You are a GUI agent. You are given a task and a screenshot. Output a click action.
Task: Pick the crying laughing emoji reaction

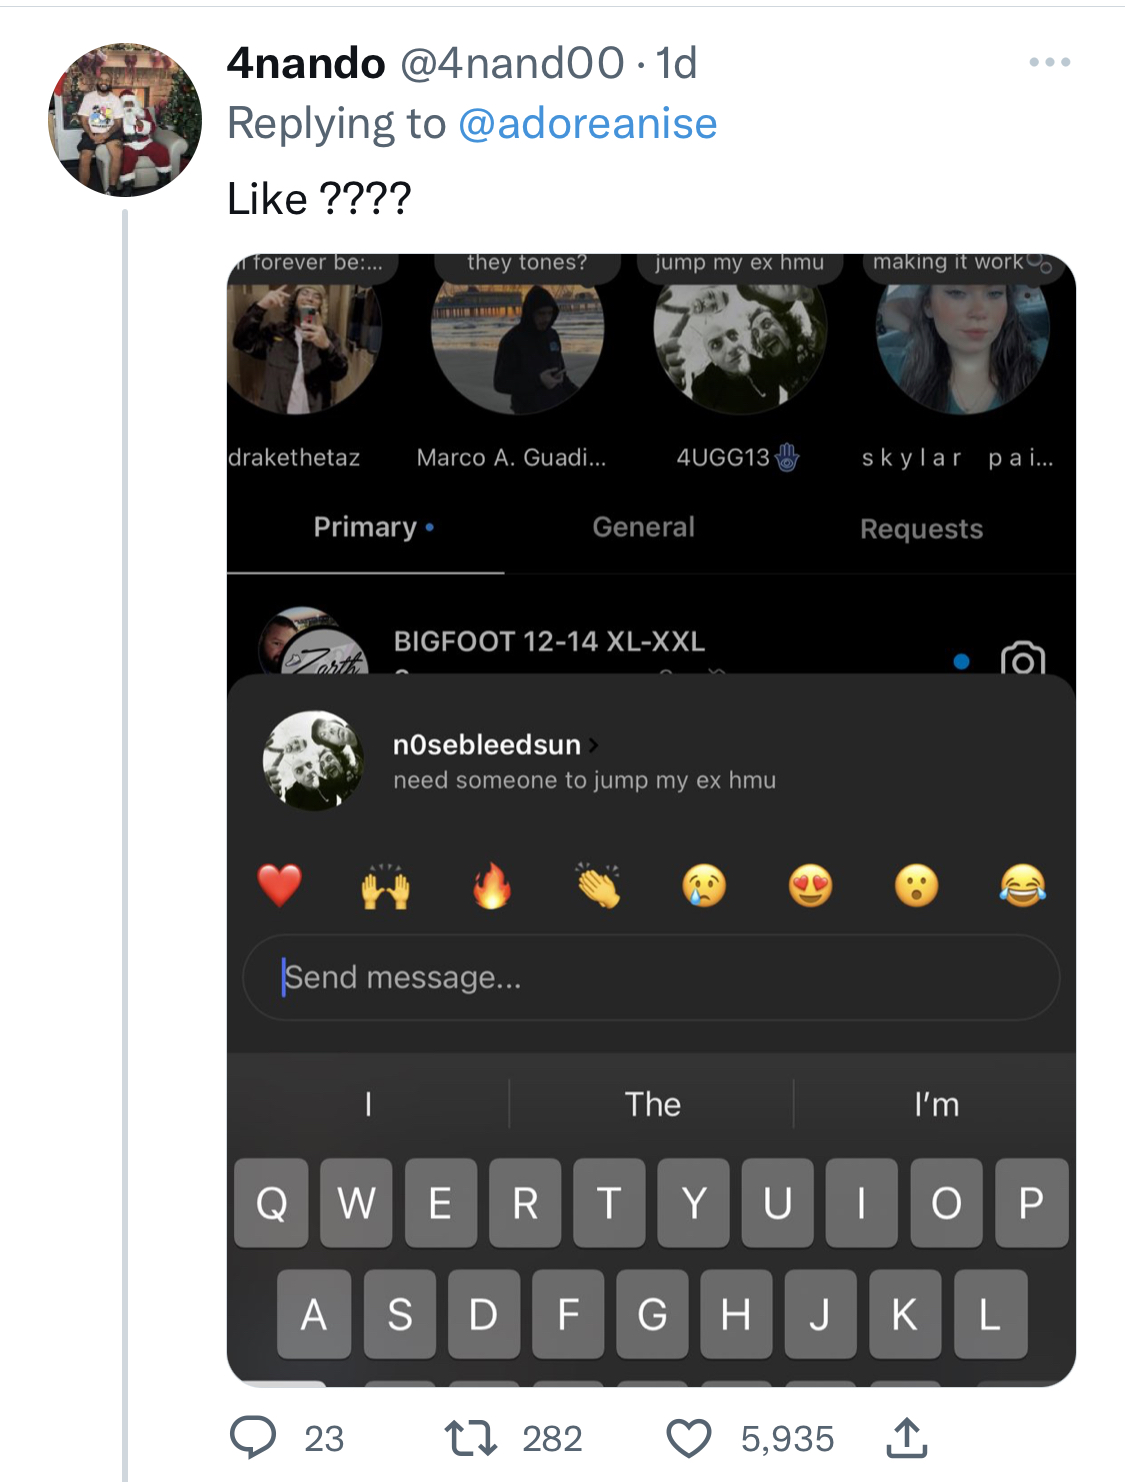coord(1022,886)
